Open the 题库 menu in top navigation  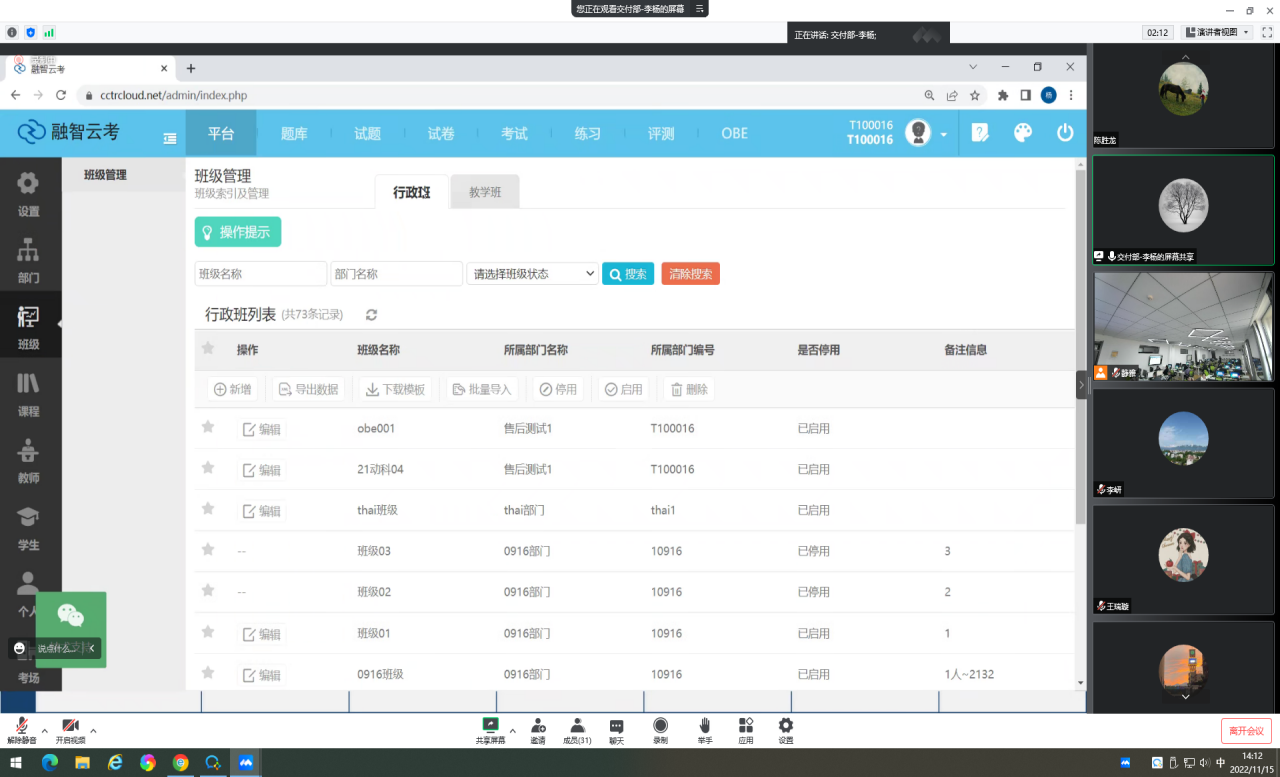[294, 133]
